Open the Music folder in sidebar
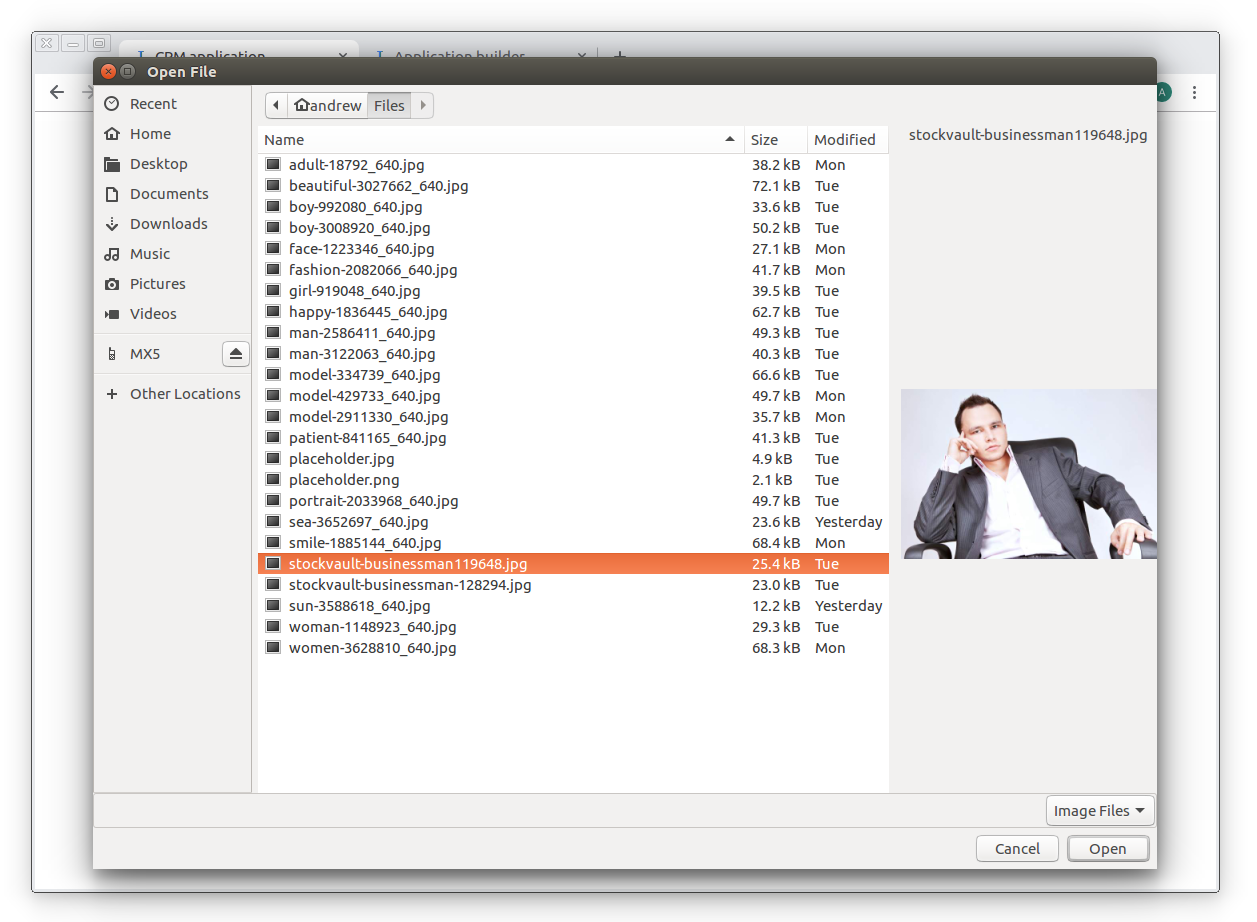 (x=150, y=254)
